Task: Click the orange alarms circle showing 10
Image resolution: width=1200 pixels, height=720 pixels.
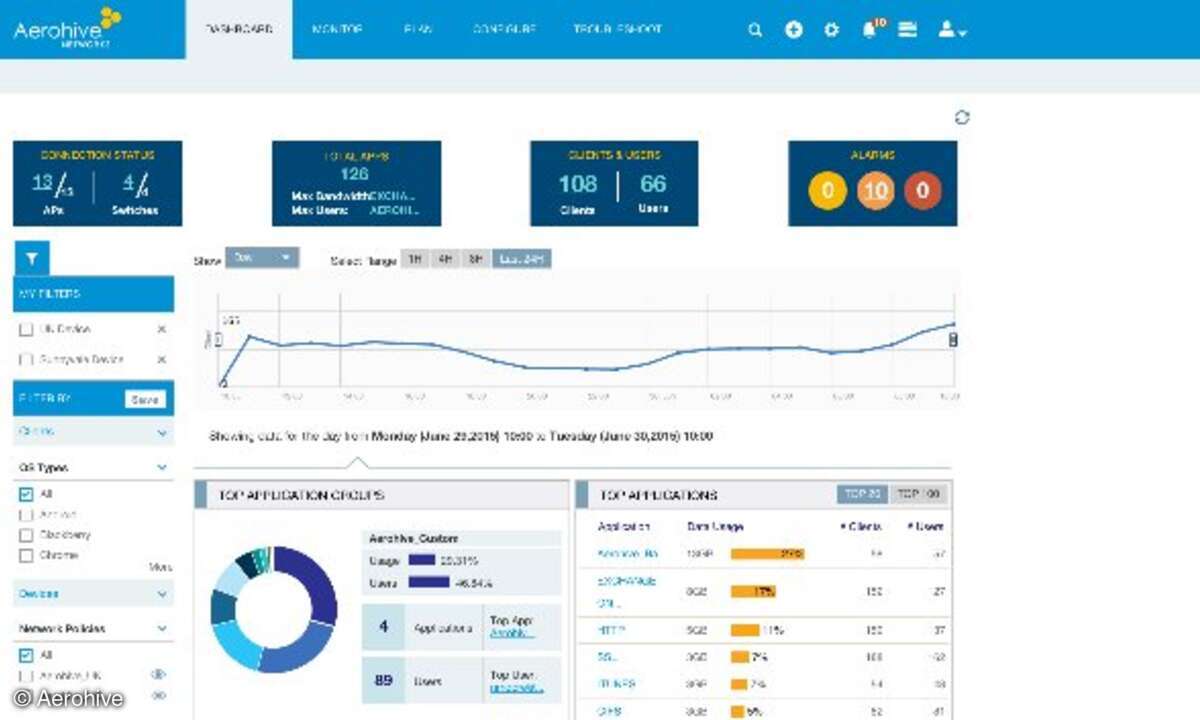Action: click(875, 190)
